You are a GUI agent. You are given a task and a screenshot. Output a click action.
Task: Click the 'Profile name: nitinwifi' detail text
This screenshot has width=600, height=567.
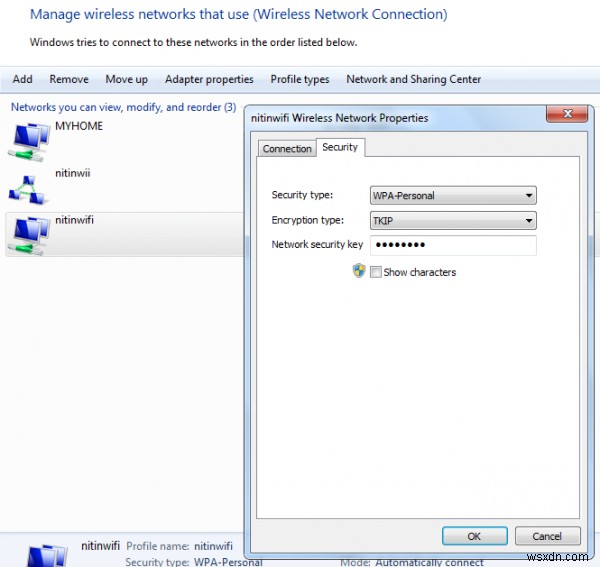(179, 546)
